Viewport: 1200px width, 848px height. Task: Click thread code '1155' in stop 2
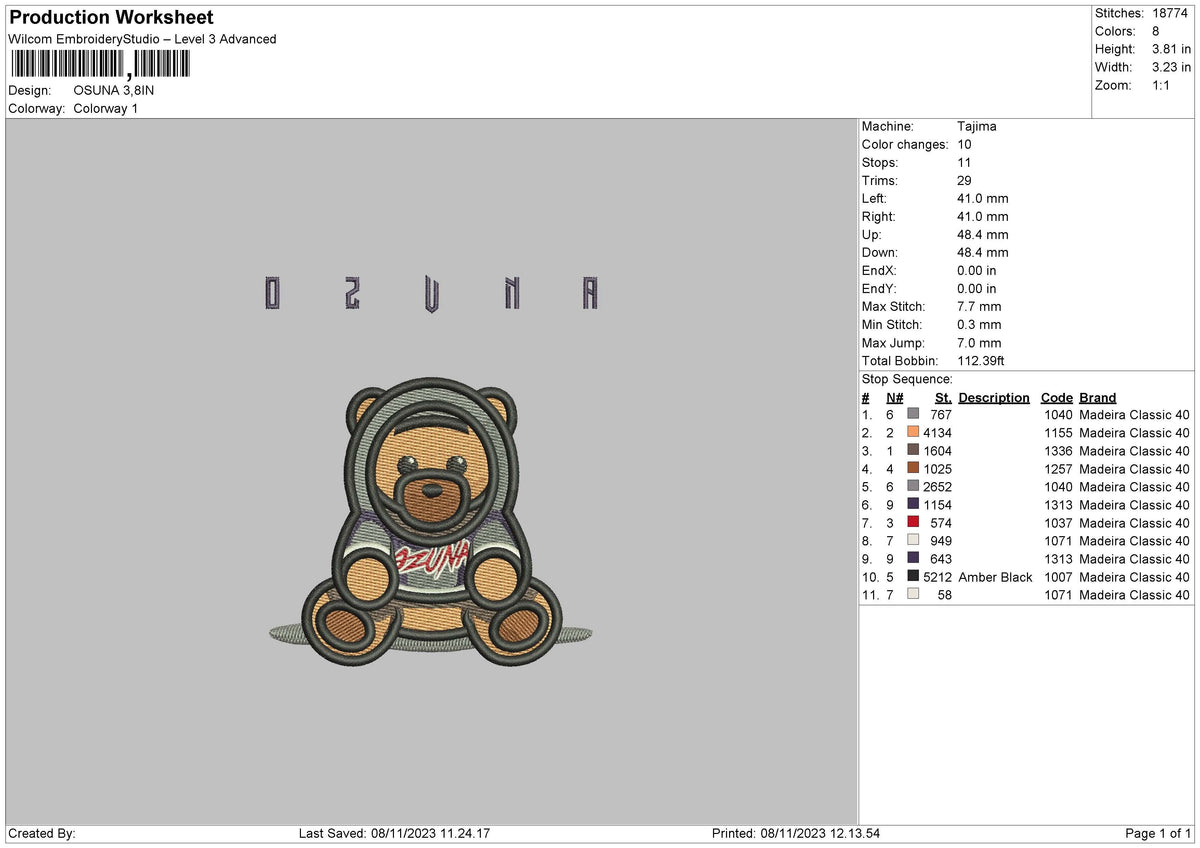click(x=1056, y=432)
